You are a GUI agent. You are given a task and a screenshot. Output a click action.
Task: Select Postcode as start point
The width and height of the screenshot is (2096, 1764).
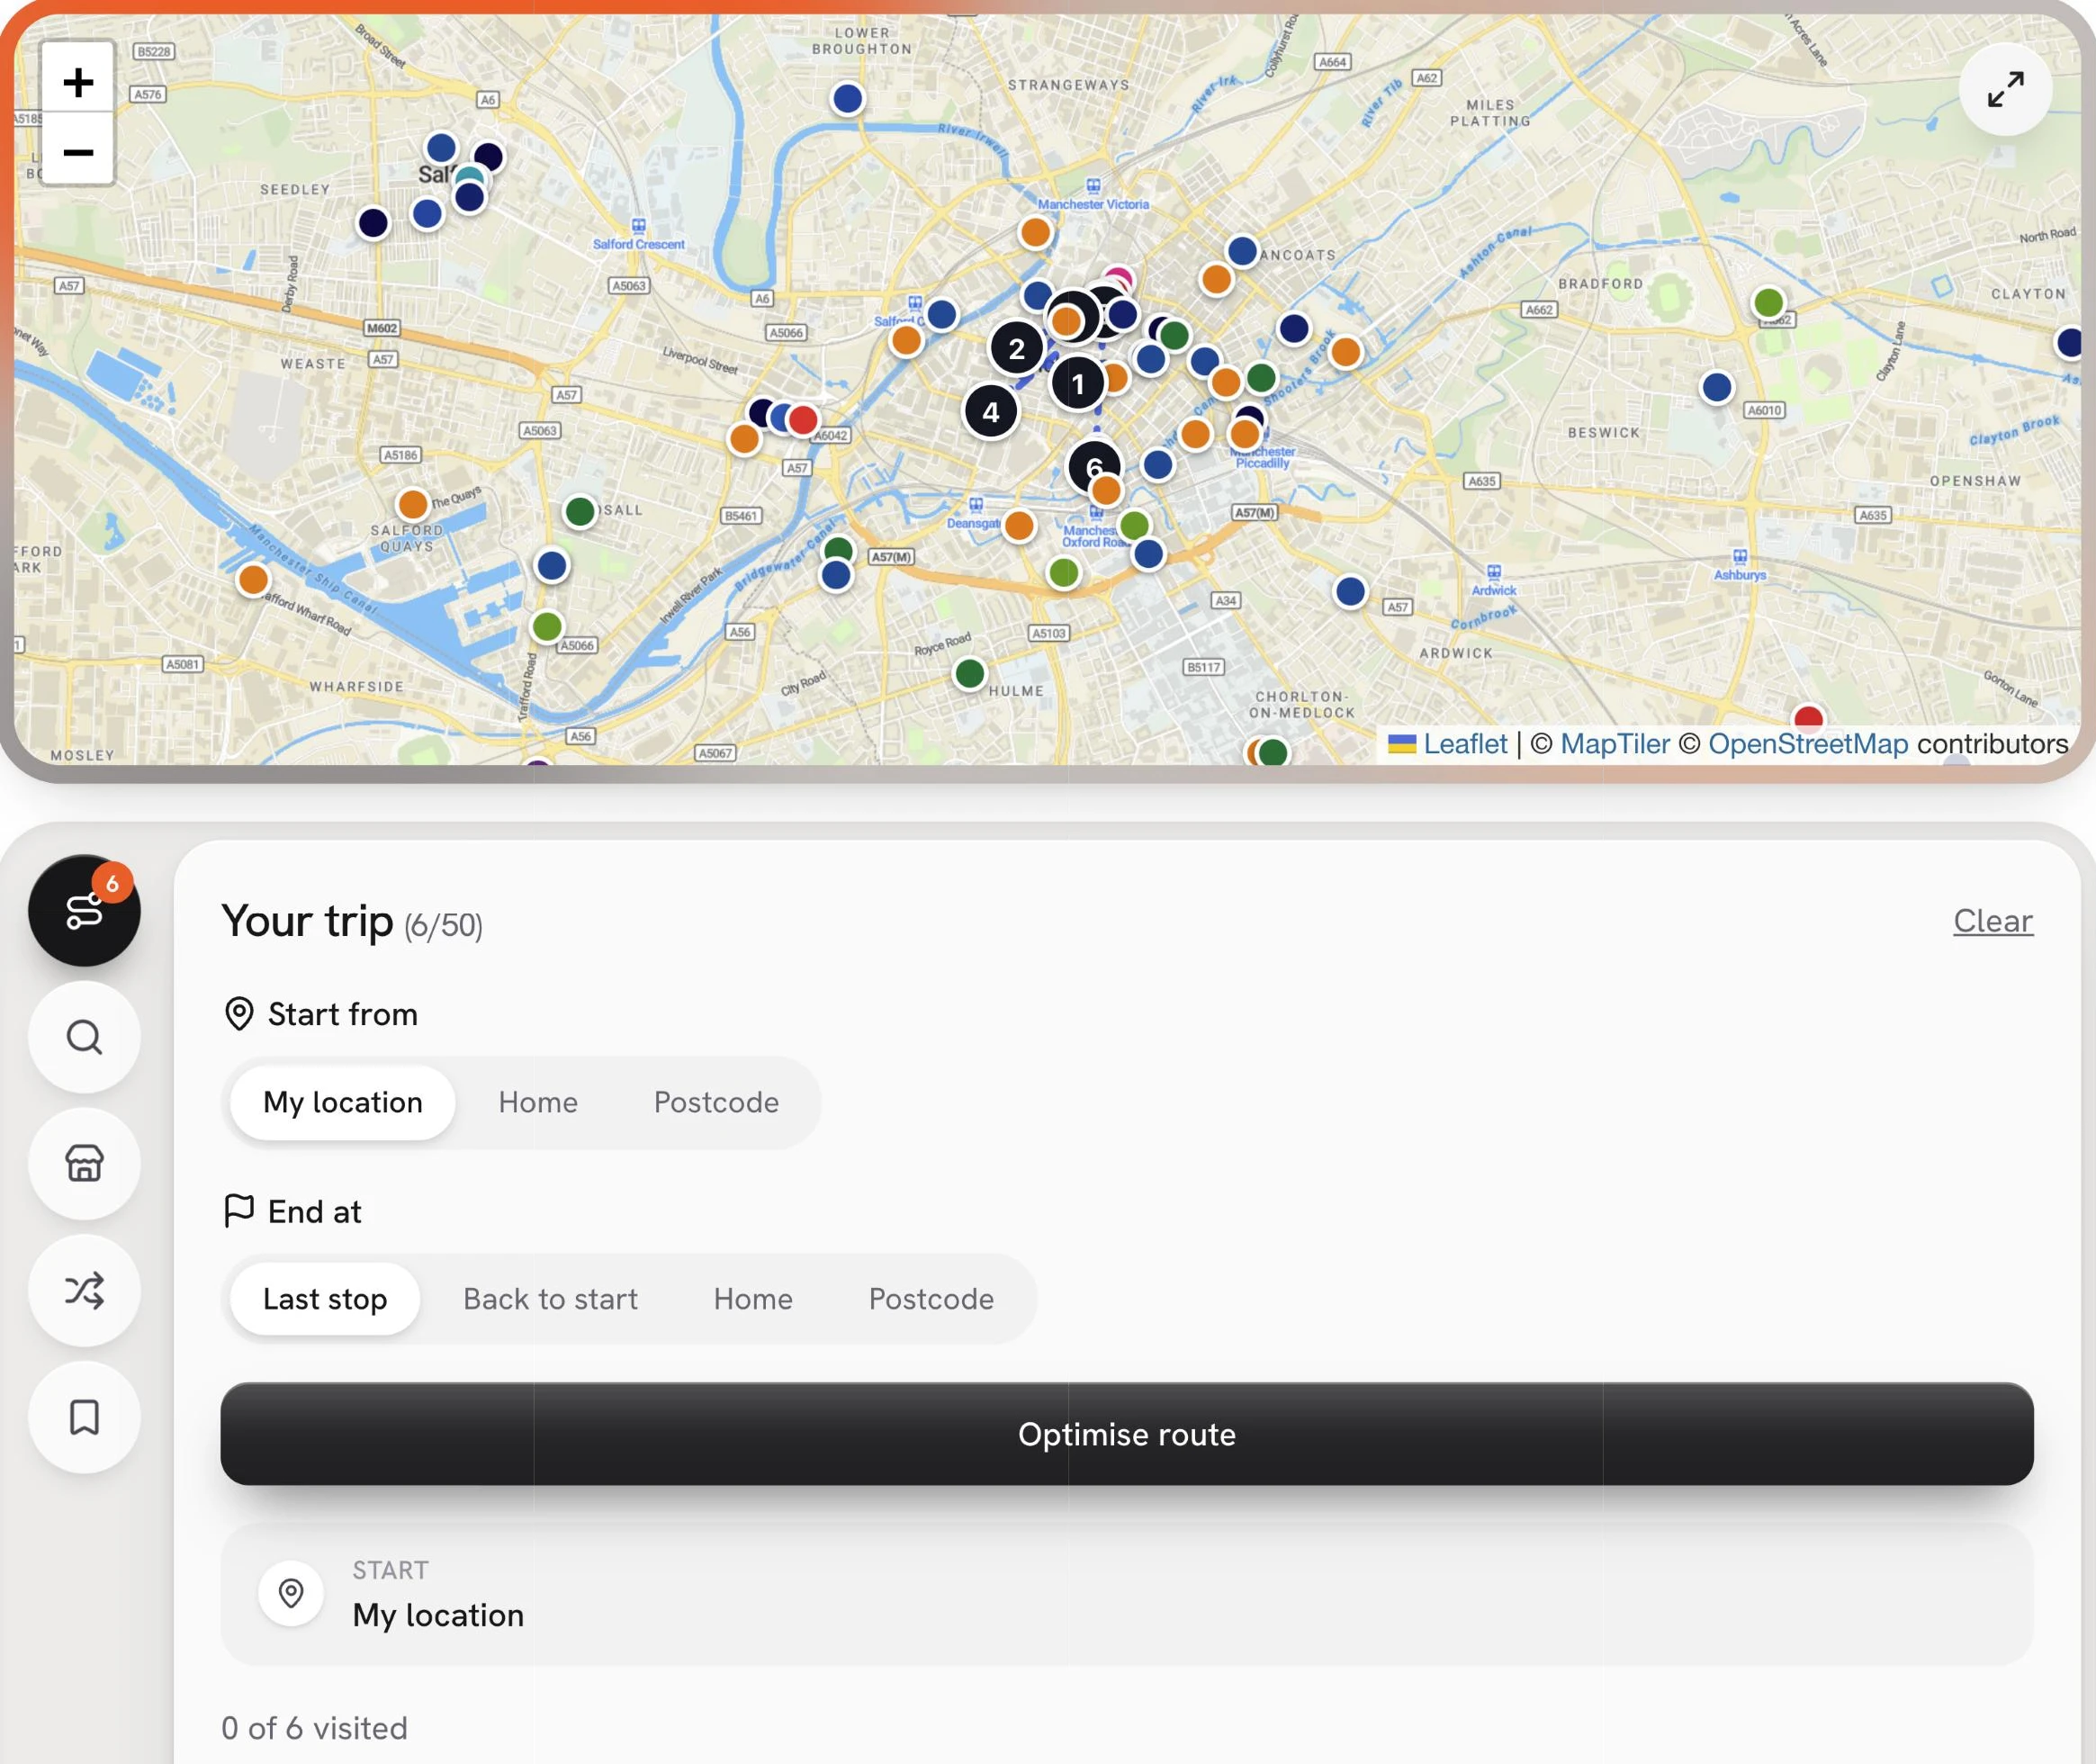[716, 1102]
